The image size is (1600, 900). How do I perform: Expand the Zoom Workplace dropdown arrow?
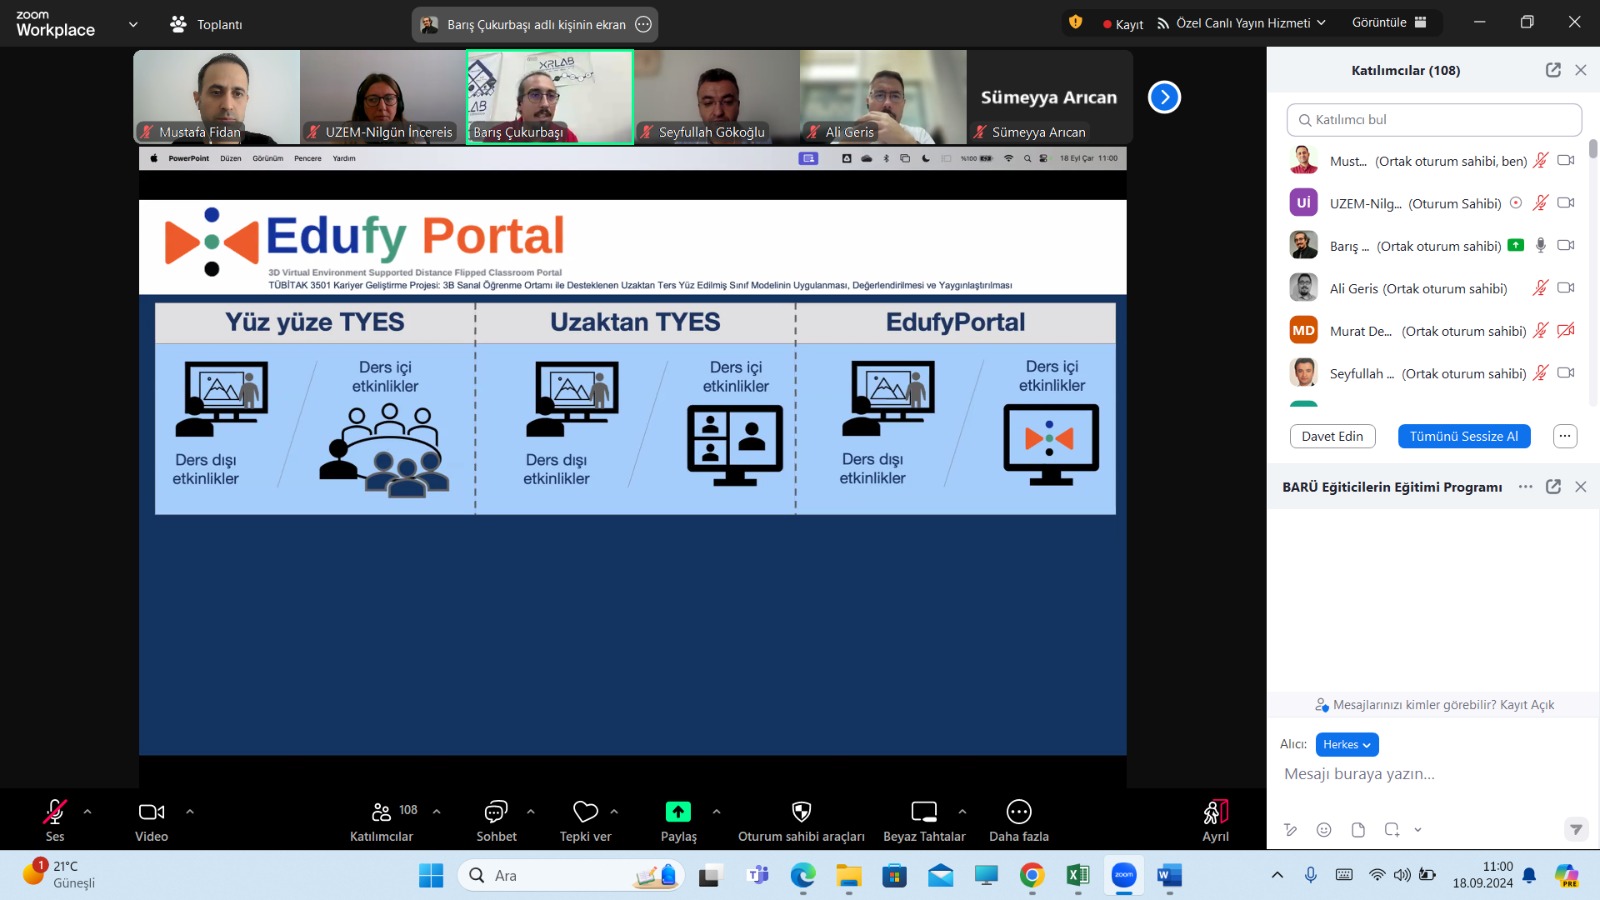[x=133, y=24]
